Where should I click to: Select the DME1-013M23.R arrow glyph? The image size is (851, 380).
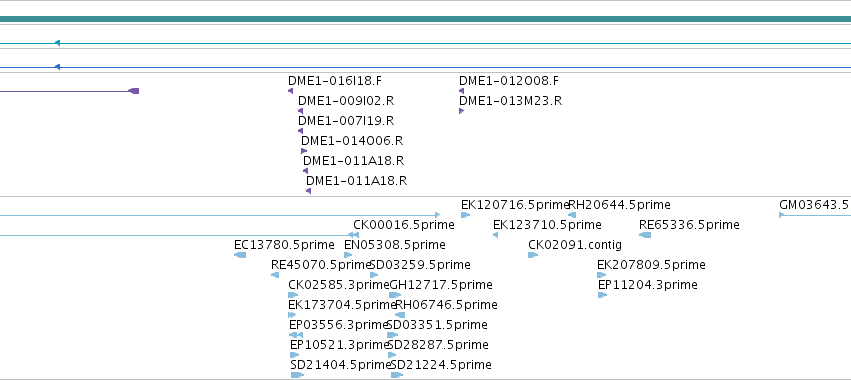[x=461, y=111]
